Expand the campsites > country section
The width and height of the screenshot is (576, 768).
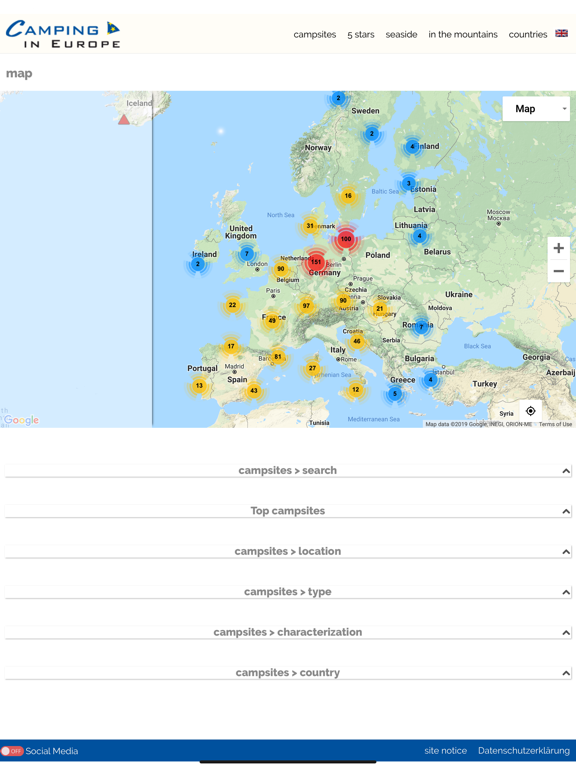(x=288, y=672)
